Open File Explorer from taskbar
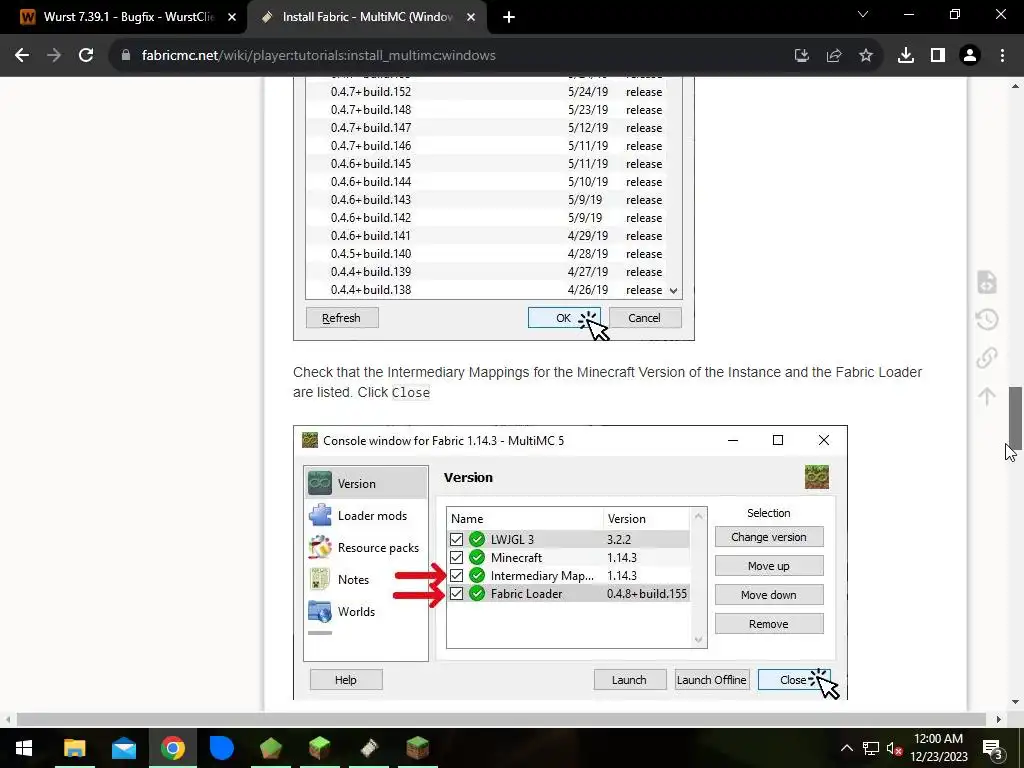Image resolution: width=1024 pixels, height=768 pixels. [x=74, y=748]
